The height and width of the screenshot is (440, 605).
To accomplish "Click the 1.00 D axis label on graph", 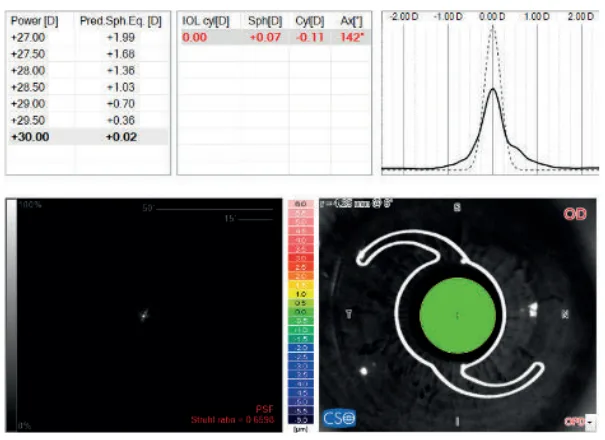I will (x=537, y=17).
